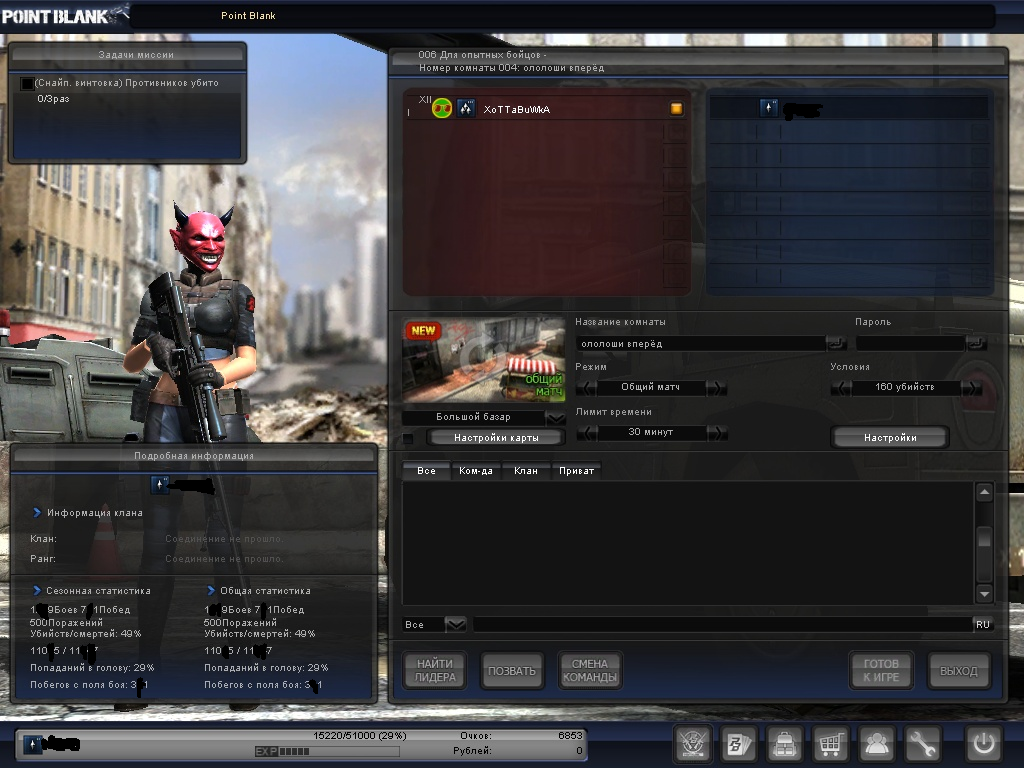Viewport: 1024px width, 768px height.
Task: Open Настройки карты
Action: coord(496,438)
